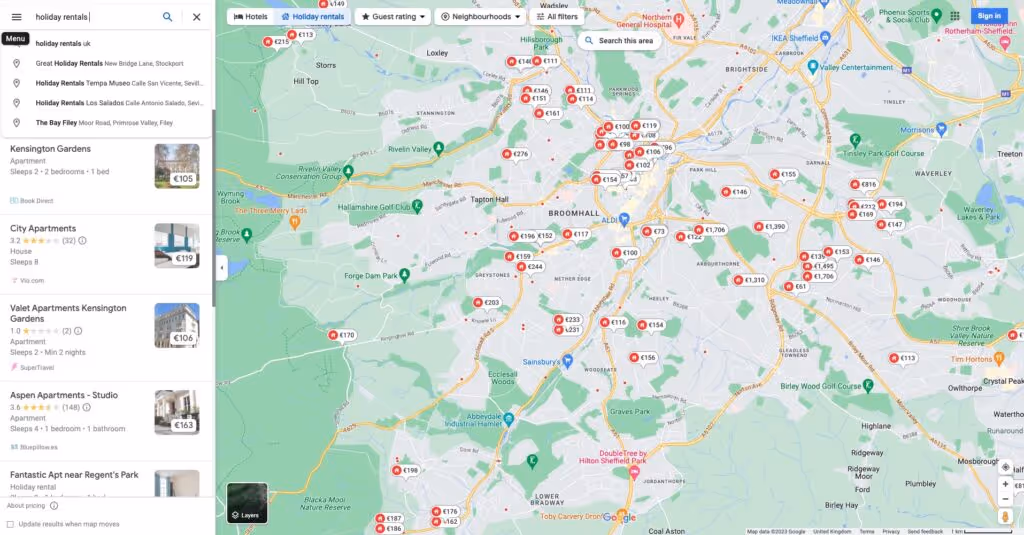Click Abbeydale Industrial Hamlet marker
The width and height of the screenshot is (1024, 535).
click(508, 419)
